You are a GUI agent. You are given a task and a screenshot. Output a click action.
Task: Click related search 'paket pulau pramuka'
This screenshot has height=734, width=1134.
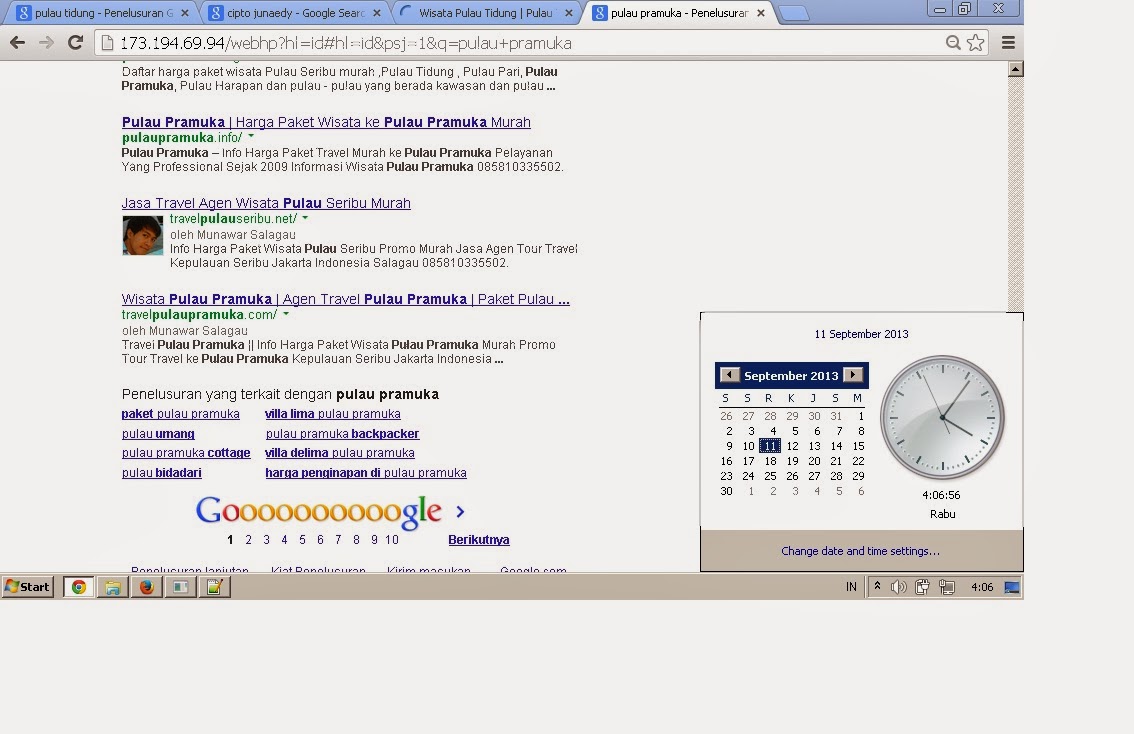point(180,414)
